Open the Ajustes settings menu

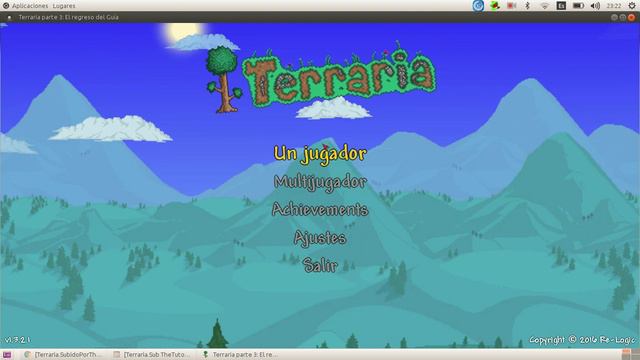click(x=320, y=238)
